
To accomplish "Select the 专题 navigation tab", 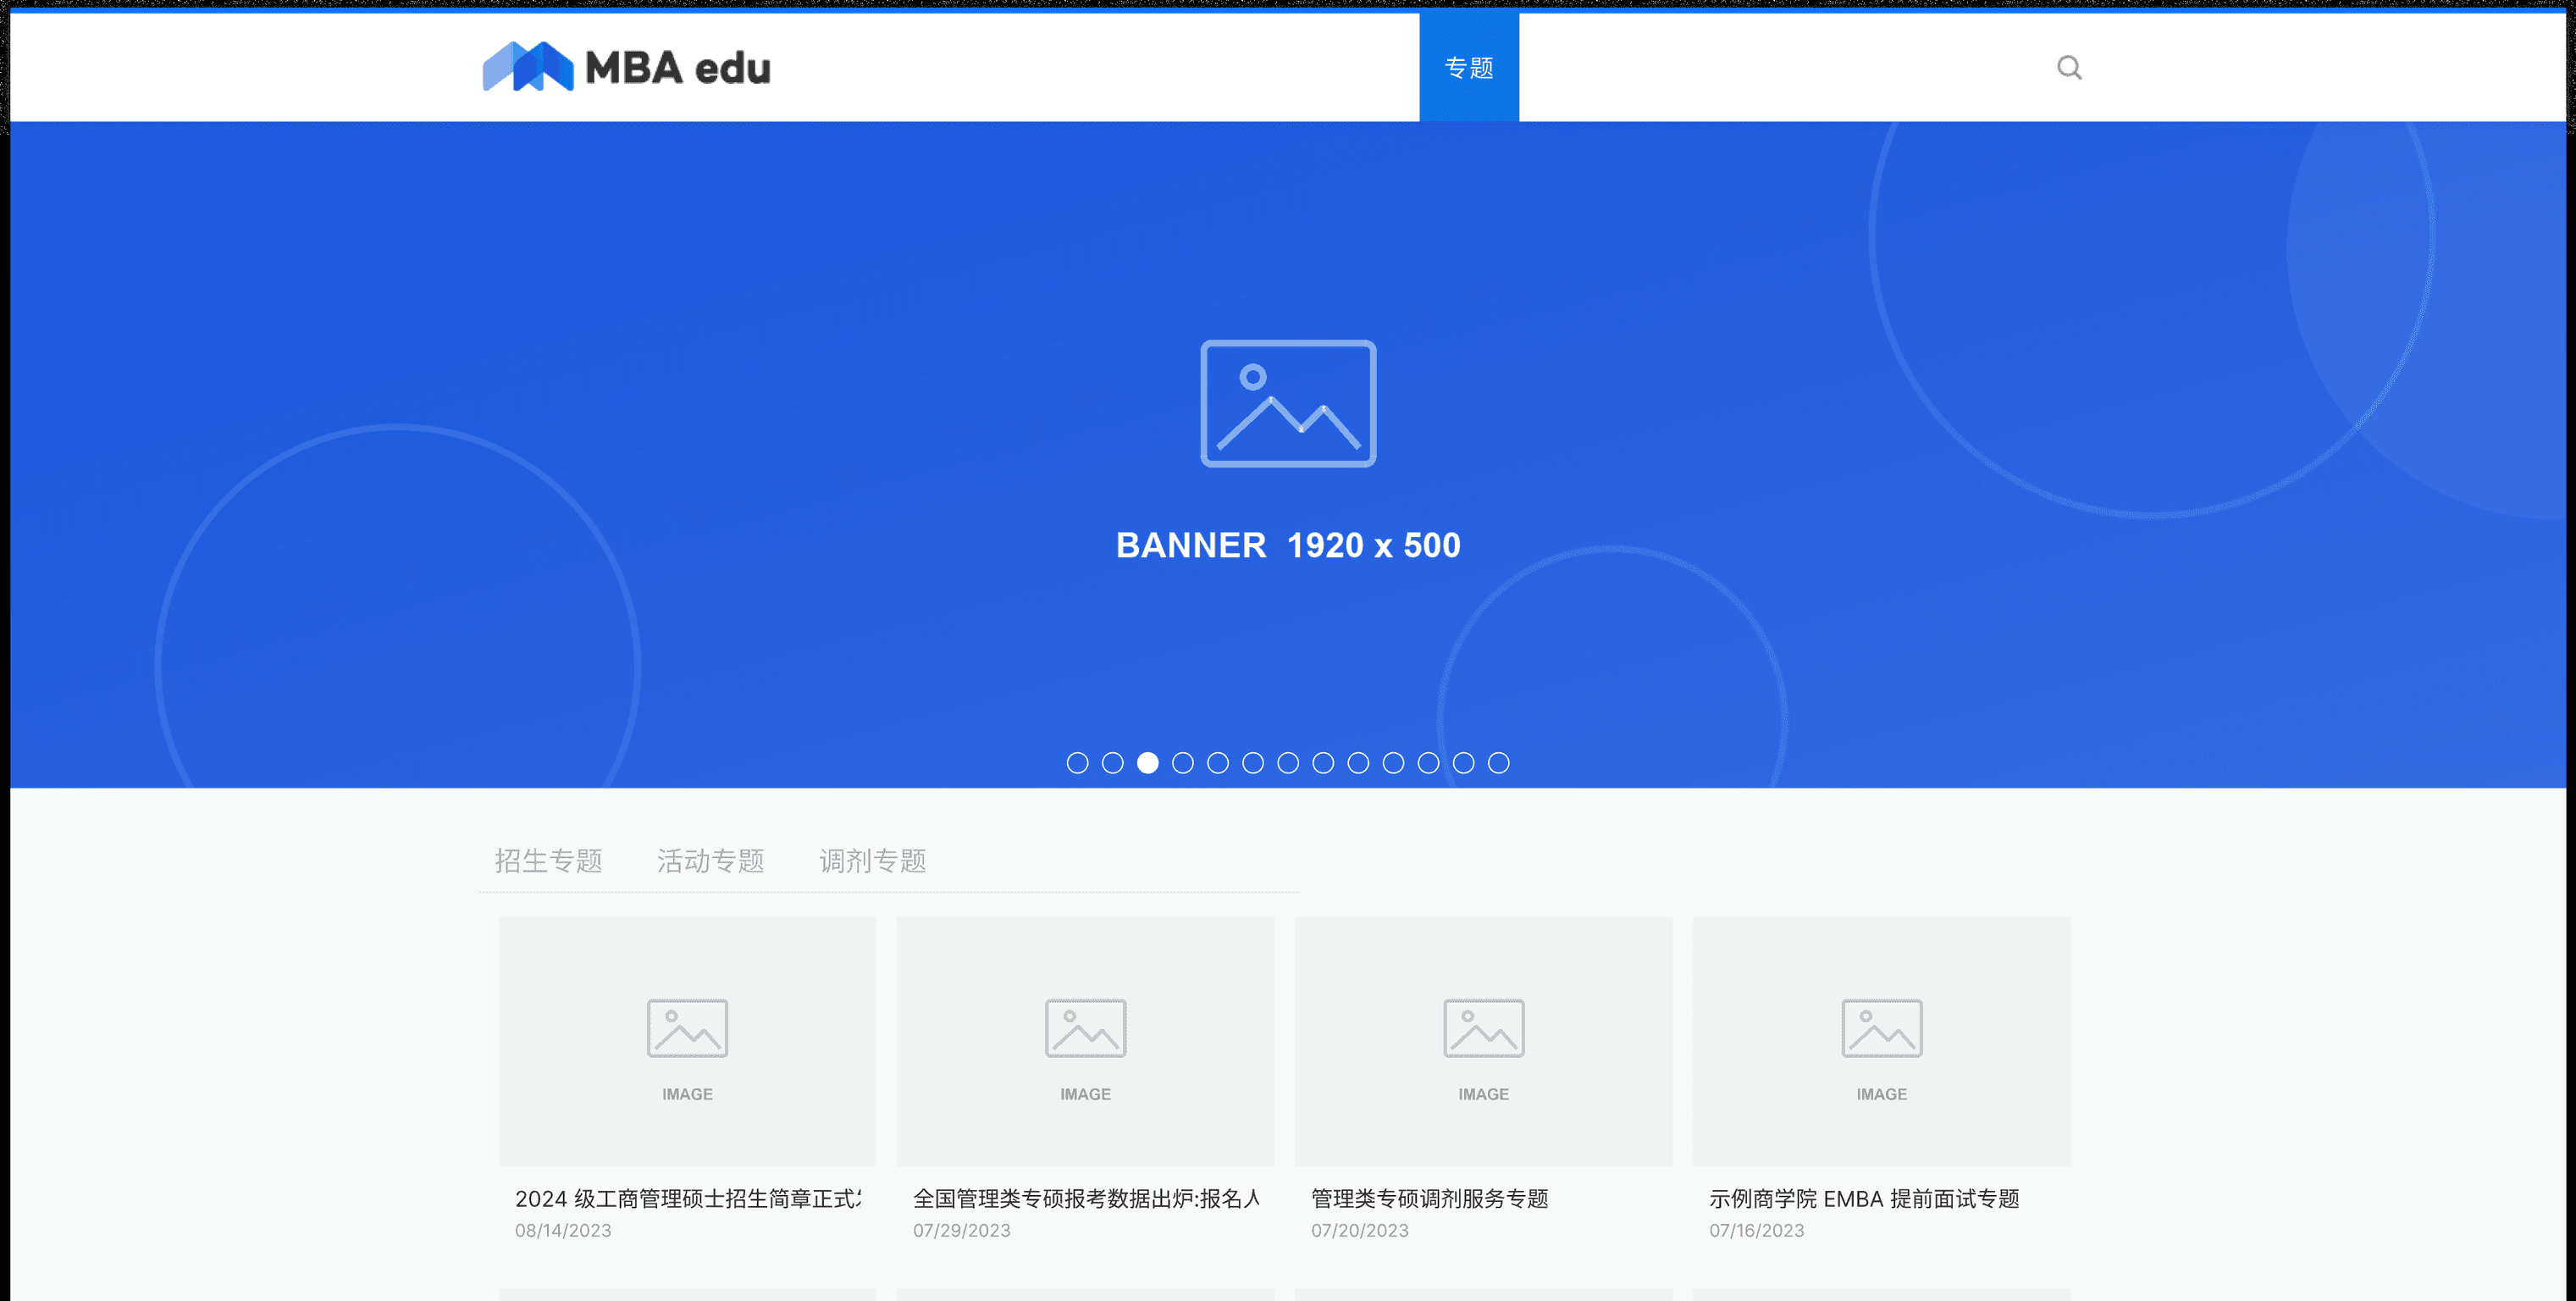I will 1469,67.
